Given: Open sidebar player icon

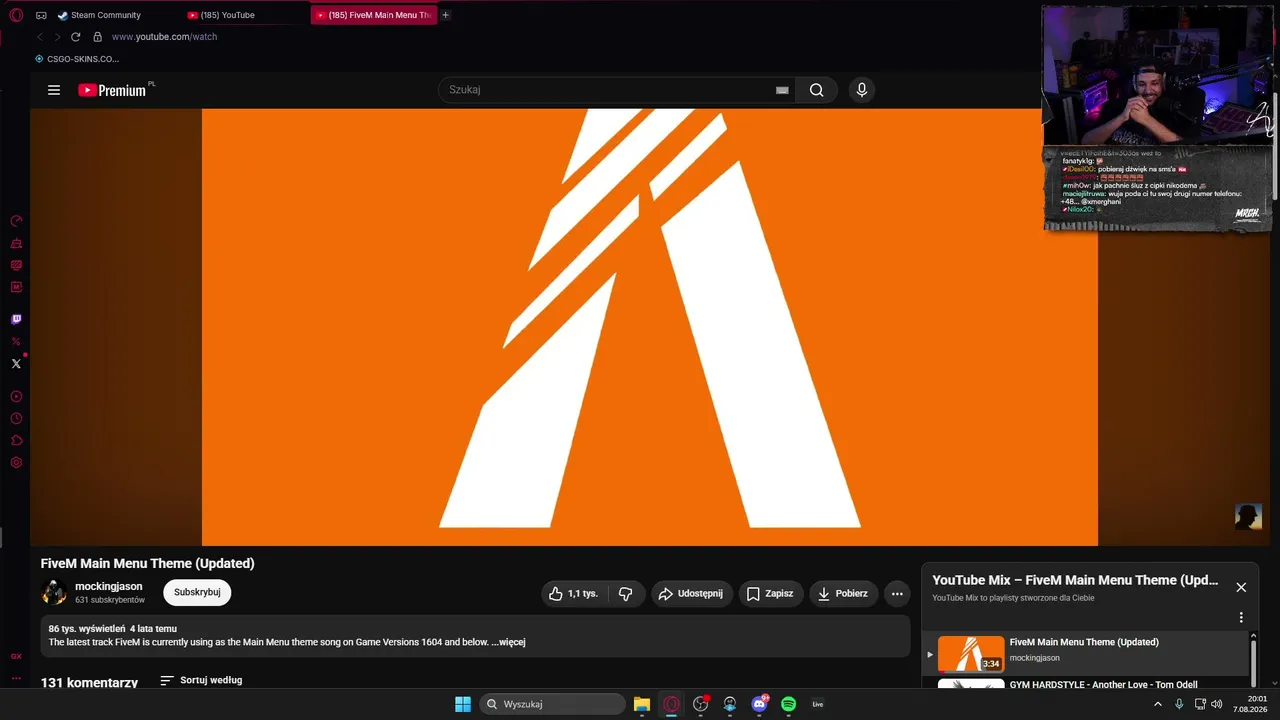Looking at the screenshot, I should (16, 397).
